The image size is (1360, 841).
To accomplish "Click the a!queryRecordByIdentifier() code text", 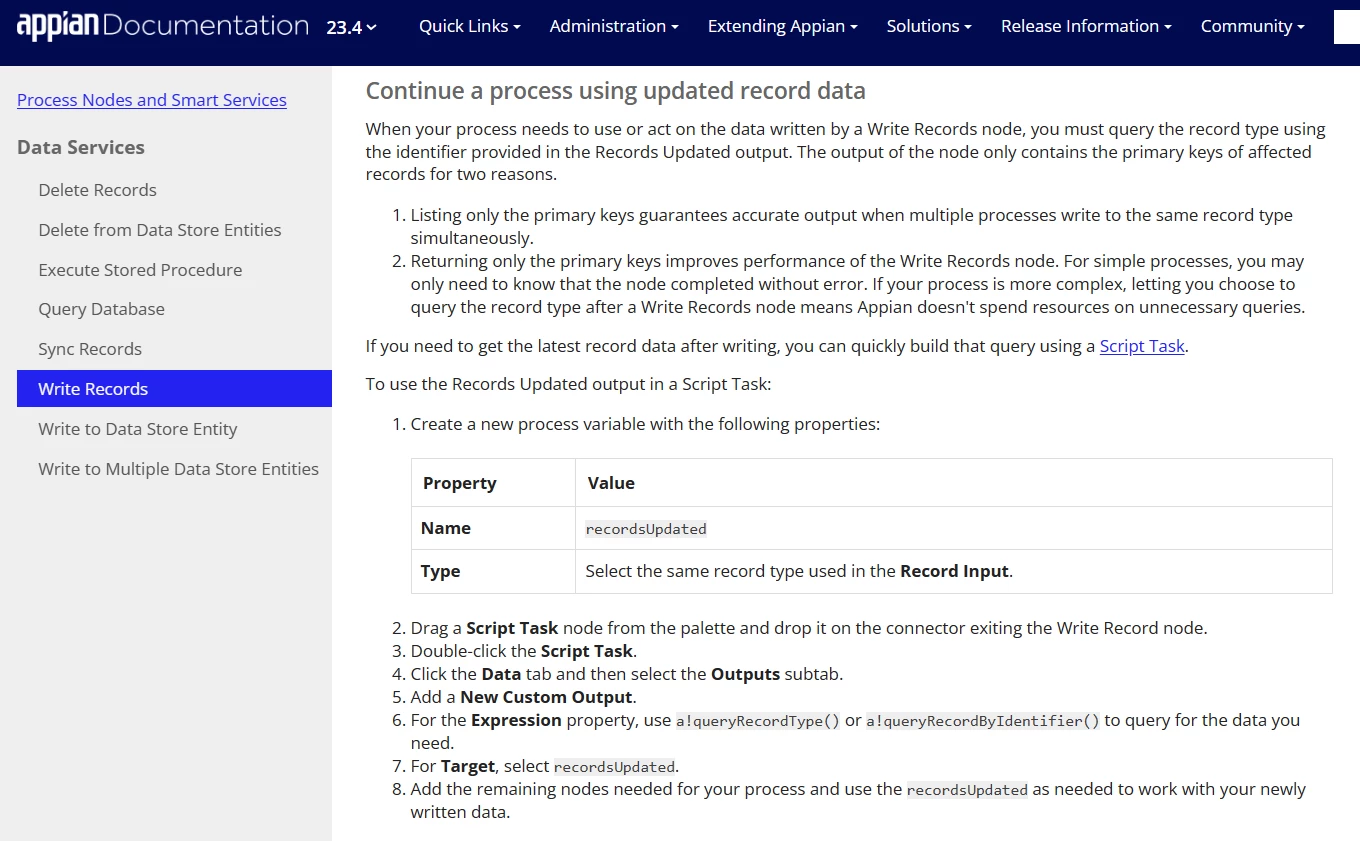I will (983, 721).
